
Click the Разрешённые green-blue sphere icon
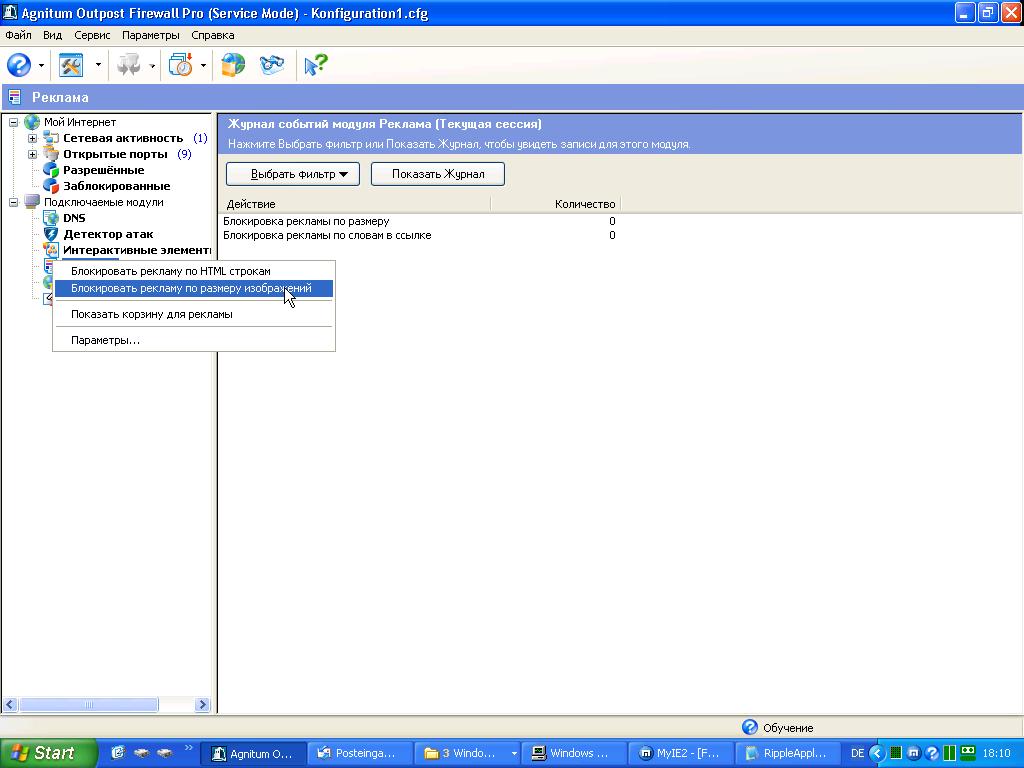click(50, 170)
